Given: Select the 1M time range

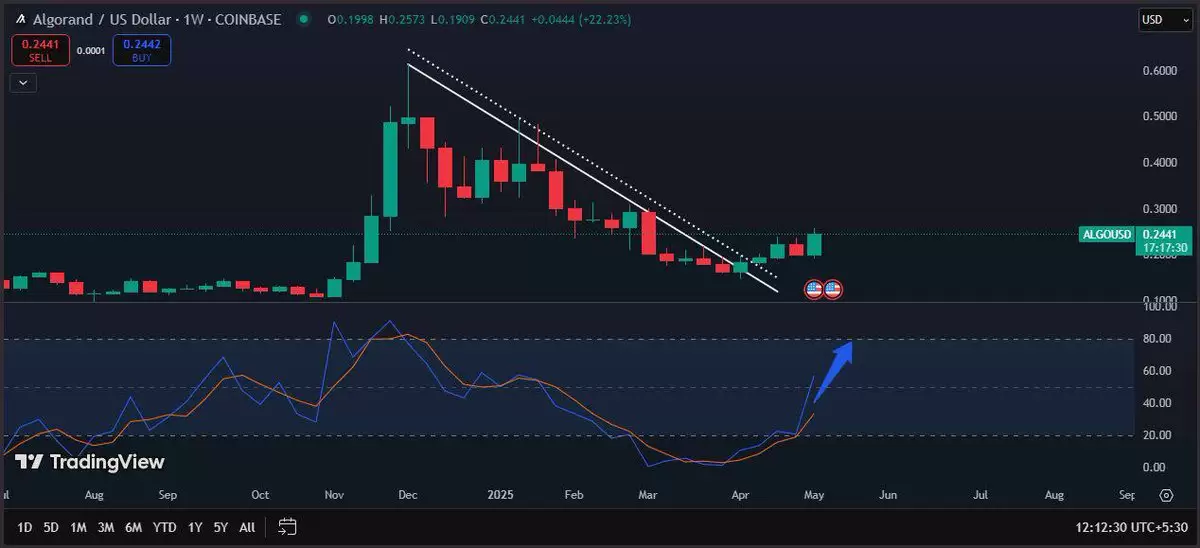Looking at the screenshot, I should click(78, 527).
